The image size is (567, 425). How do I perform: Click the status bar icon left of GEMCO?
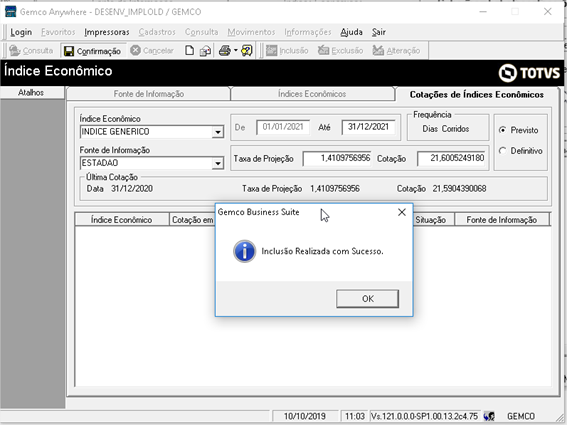pyautogui.click(x=489, y=416)
